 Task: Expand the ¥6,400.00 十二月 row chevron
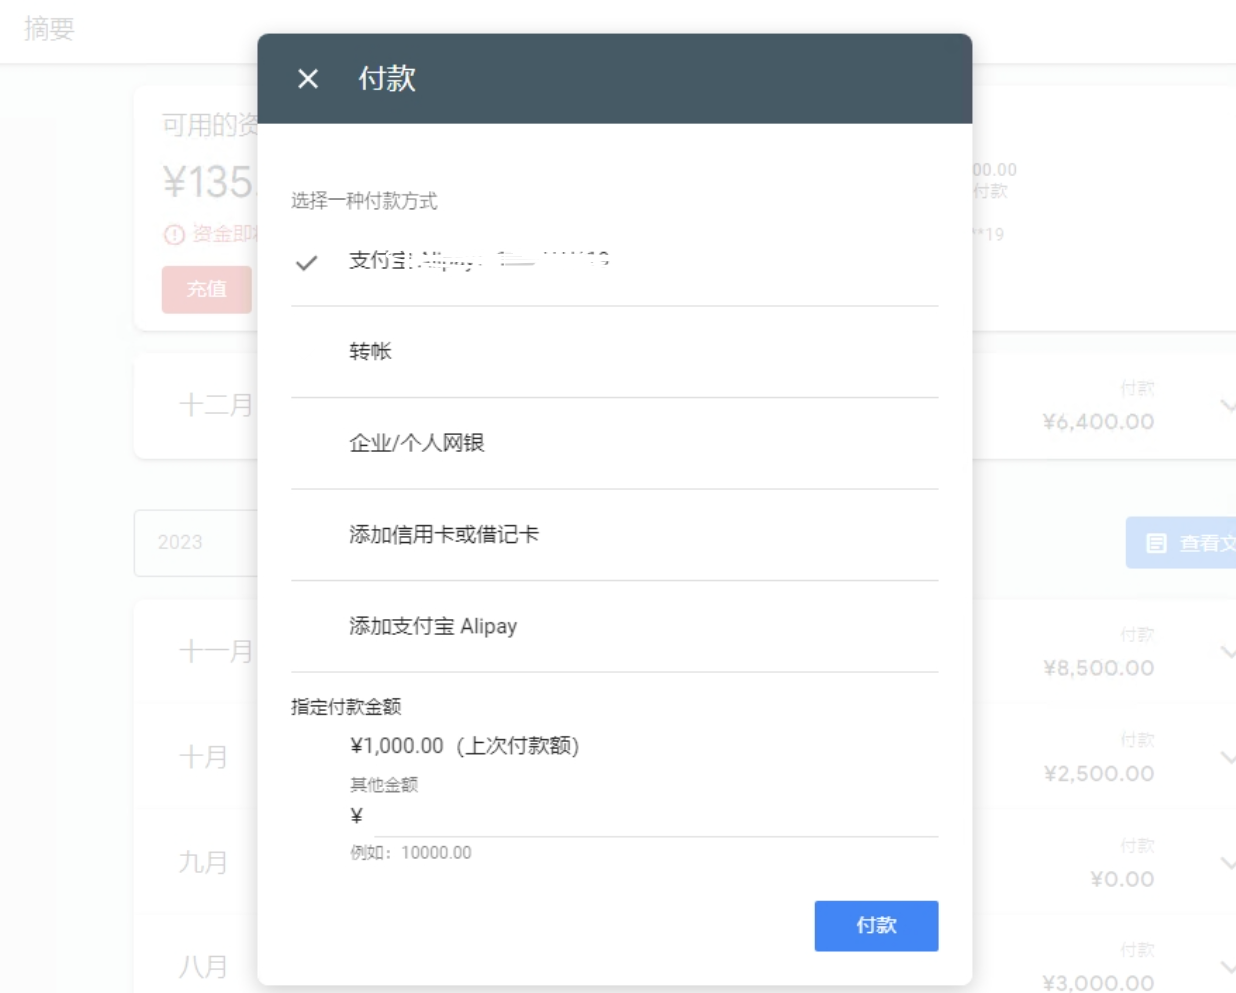pyautogui.click(x=1227, y=405)
